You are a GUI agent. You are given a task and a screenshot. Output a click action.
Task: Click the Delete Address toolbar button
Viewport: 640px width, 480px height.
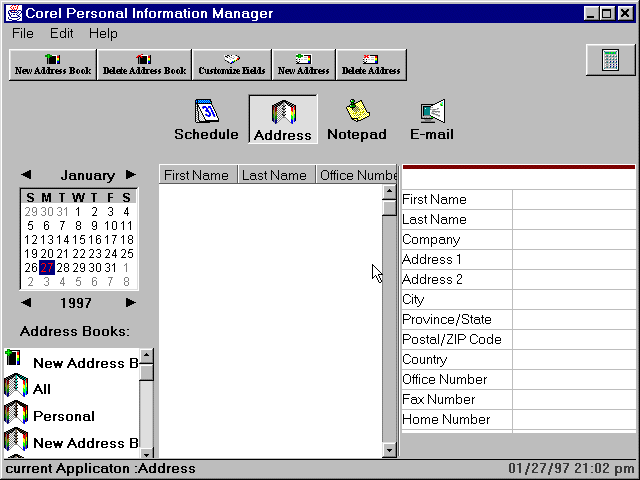[371, 65]
